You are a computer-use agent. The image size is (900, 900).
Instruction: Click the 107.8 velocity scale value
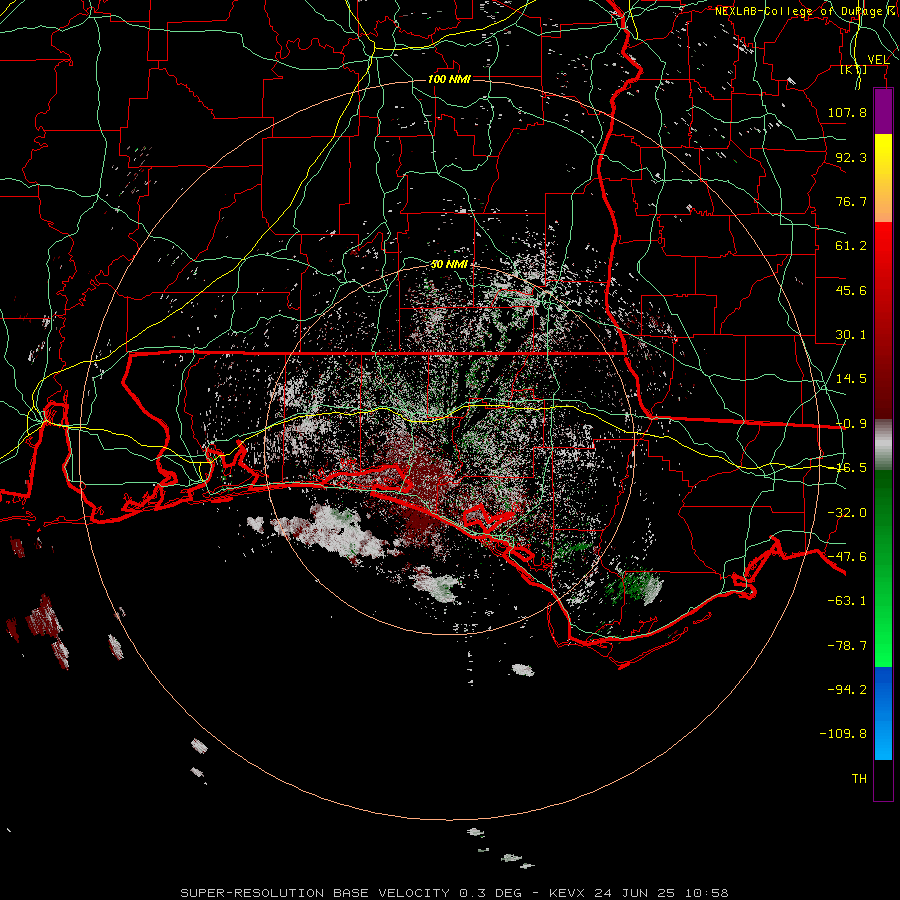tap(847, 112)
